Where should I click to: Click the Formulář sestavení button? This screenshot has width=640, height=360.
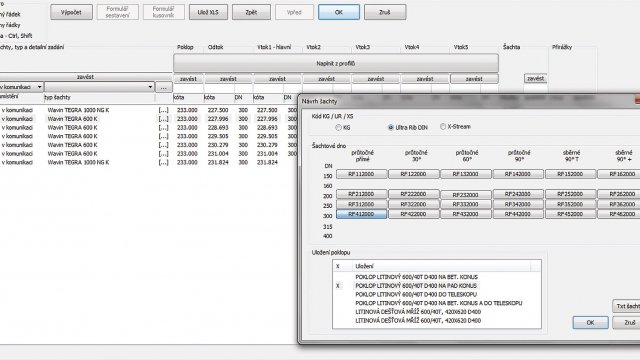coord(118,12)
